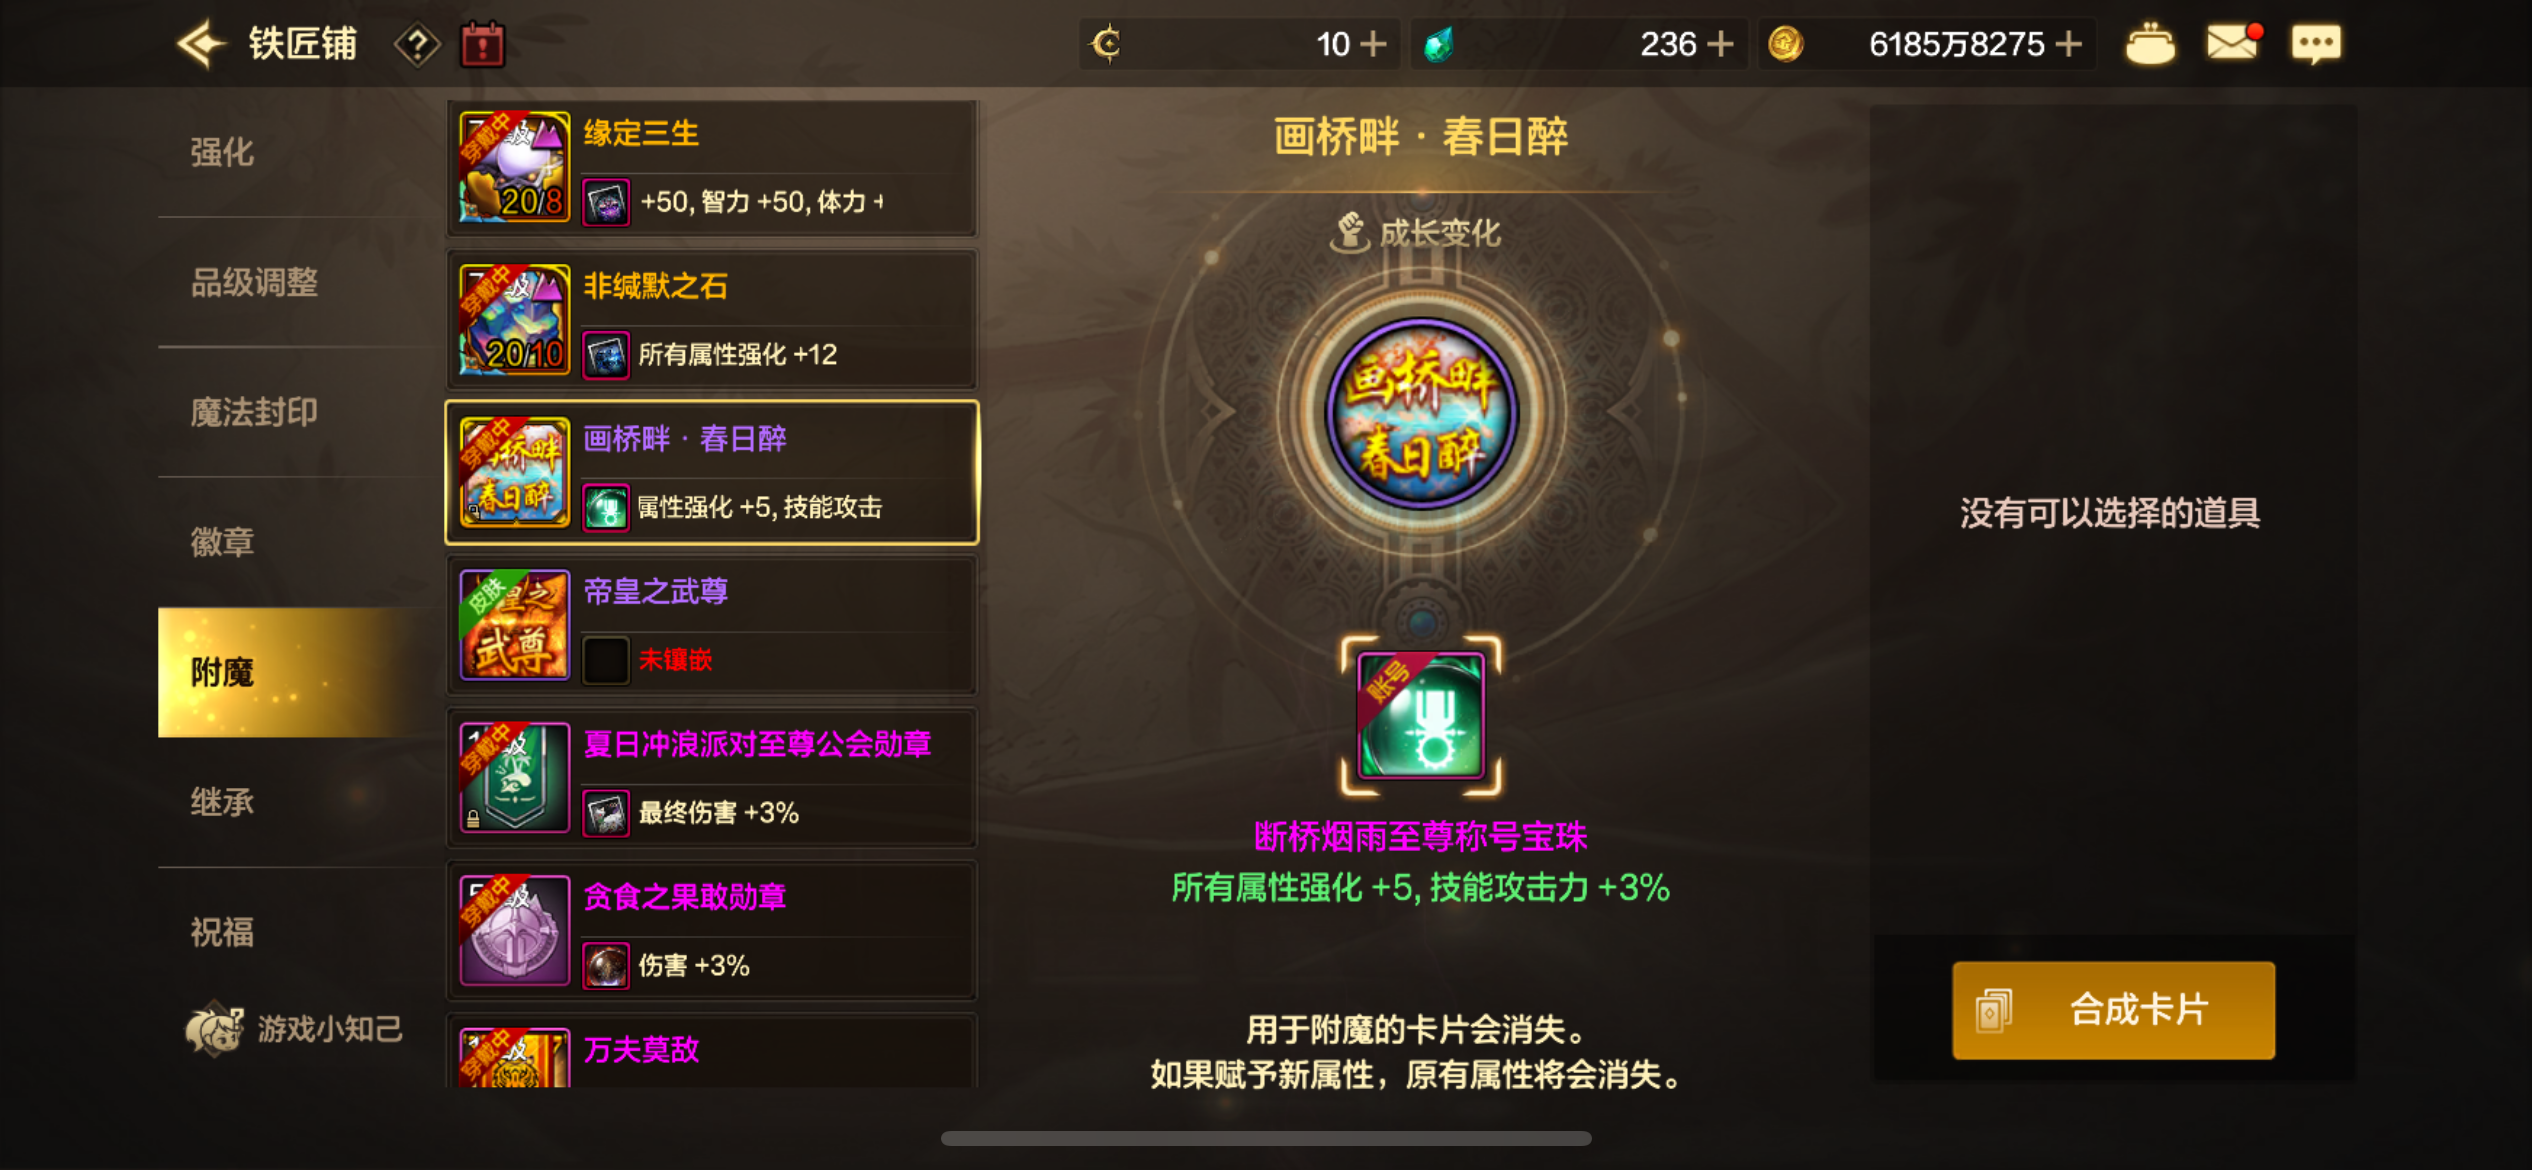Choose 夏日冲浪派对至尊公会勋章 in list
The image size is (2532, 1170).
click(x=711, y=778)
